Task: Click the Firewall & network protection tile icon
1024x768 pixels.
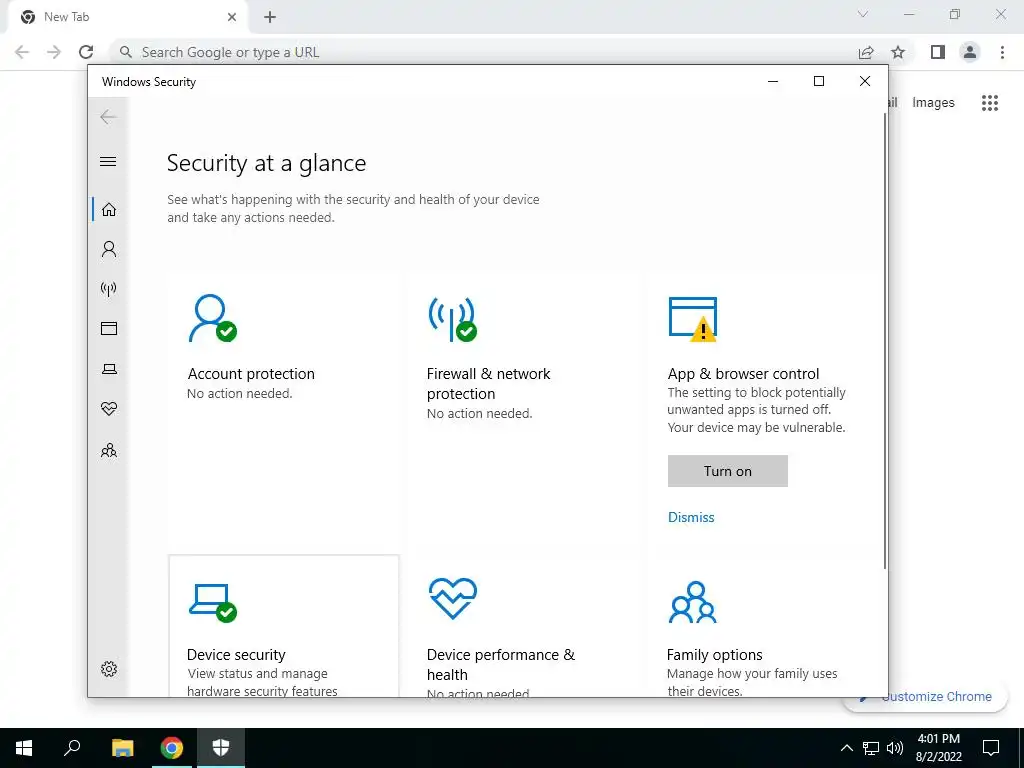Action: [x=453, y=319]
